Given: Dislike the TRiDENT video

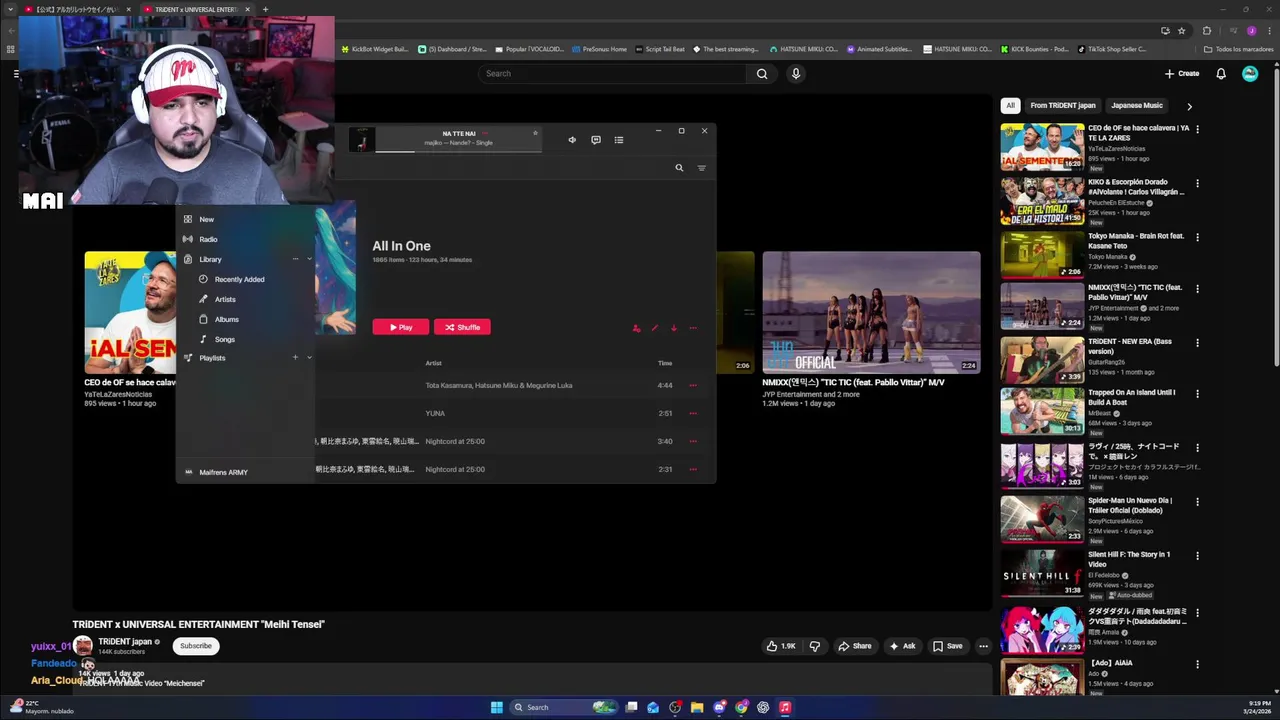Looking at the screenshot, I should [x=814, y=646].
